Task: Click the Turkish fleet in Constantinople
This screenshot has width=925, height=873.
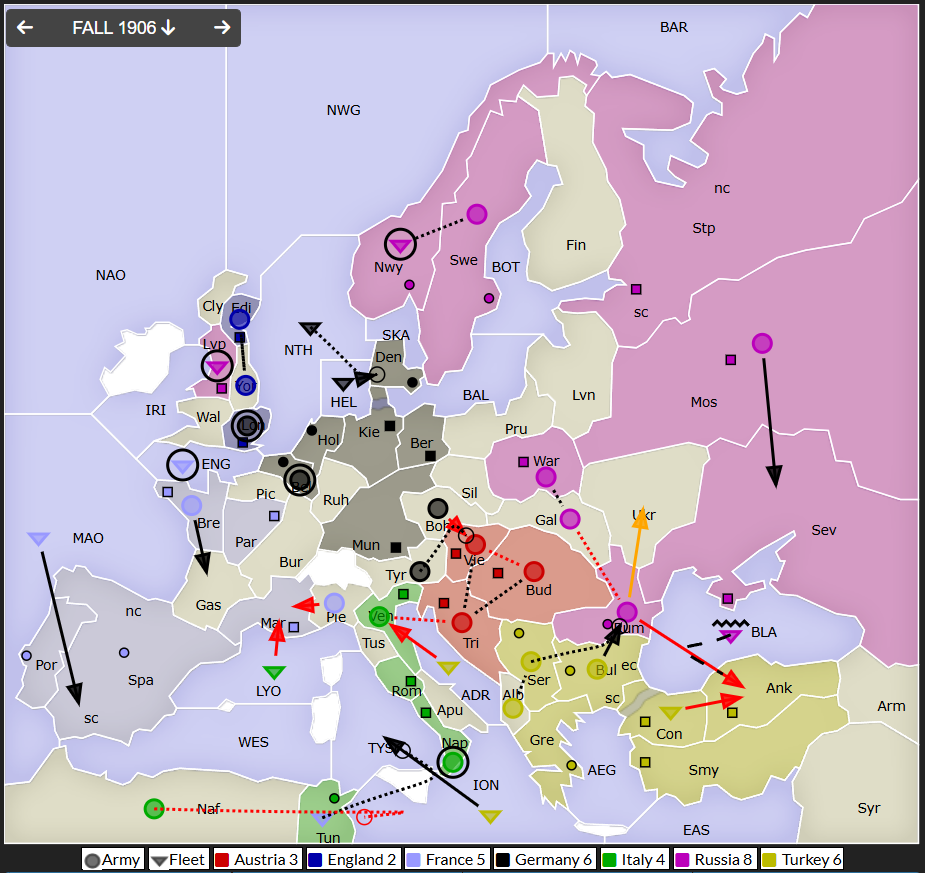Action: click(x=670, y=713)
